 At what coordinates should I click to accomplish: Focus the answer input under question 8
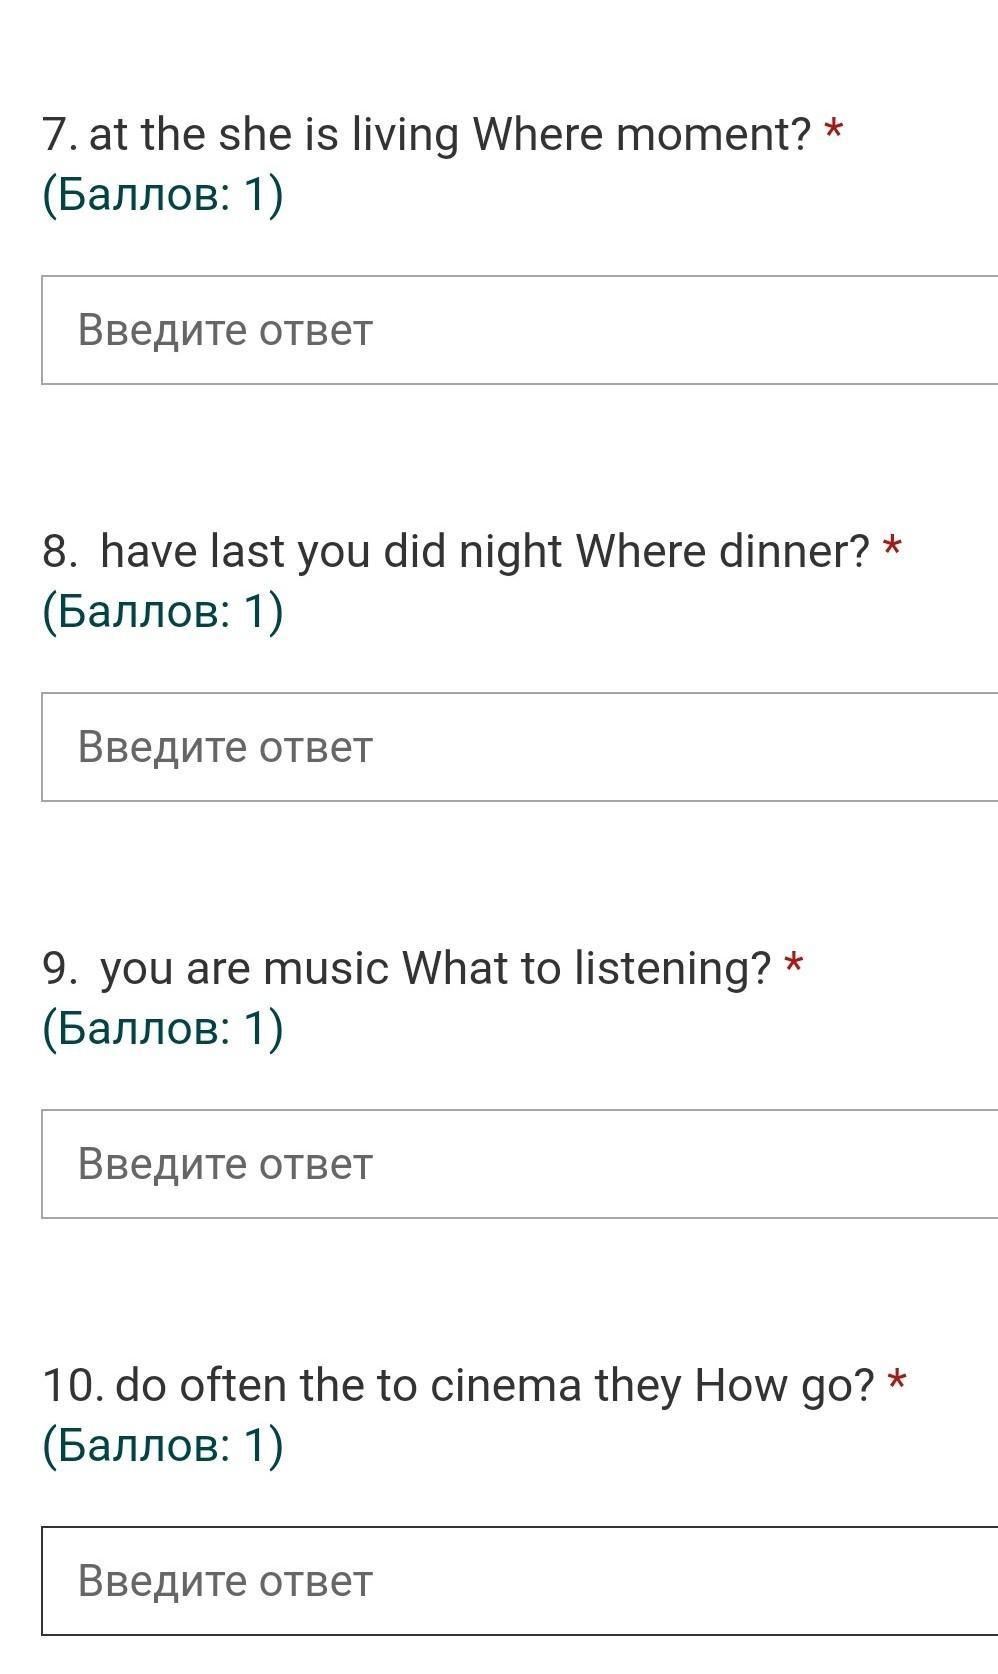(x=520, y=747)
